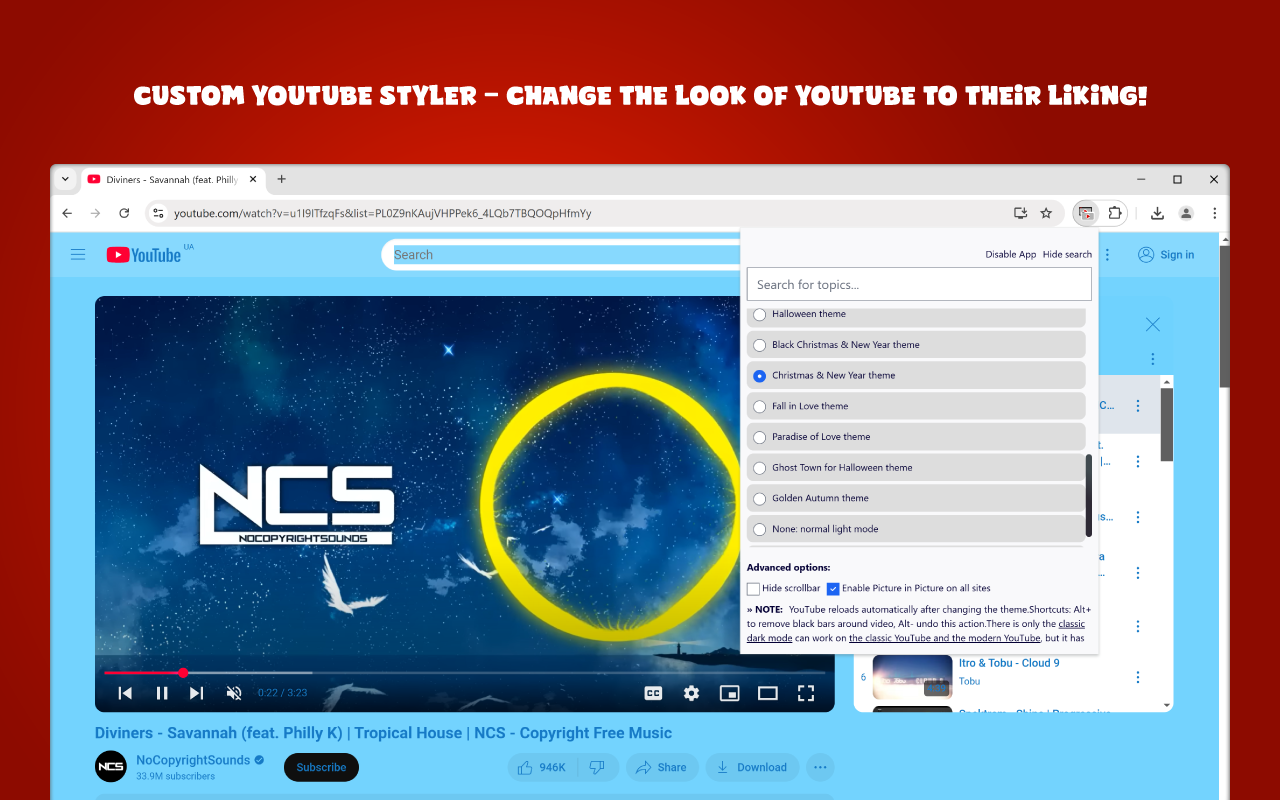Like the video with 946K likes
The image size is (1280, 800).
tap(542, 767)
